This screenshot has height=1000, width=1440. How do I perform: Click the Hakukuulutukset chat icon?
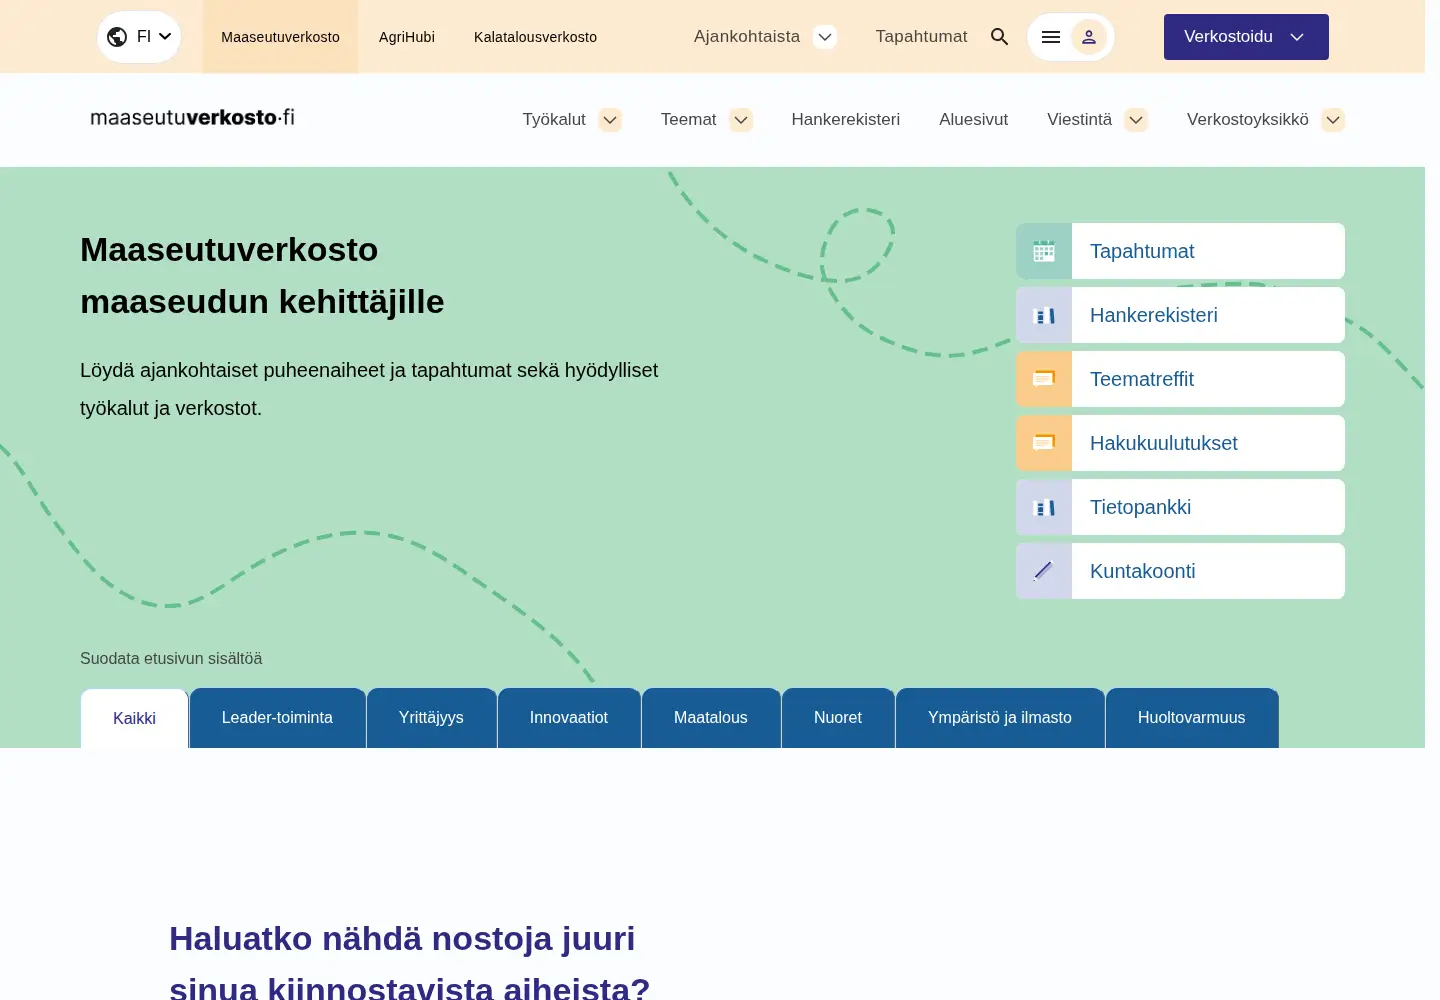pyautogui.click(x=1044, y=443)
